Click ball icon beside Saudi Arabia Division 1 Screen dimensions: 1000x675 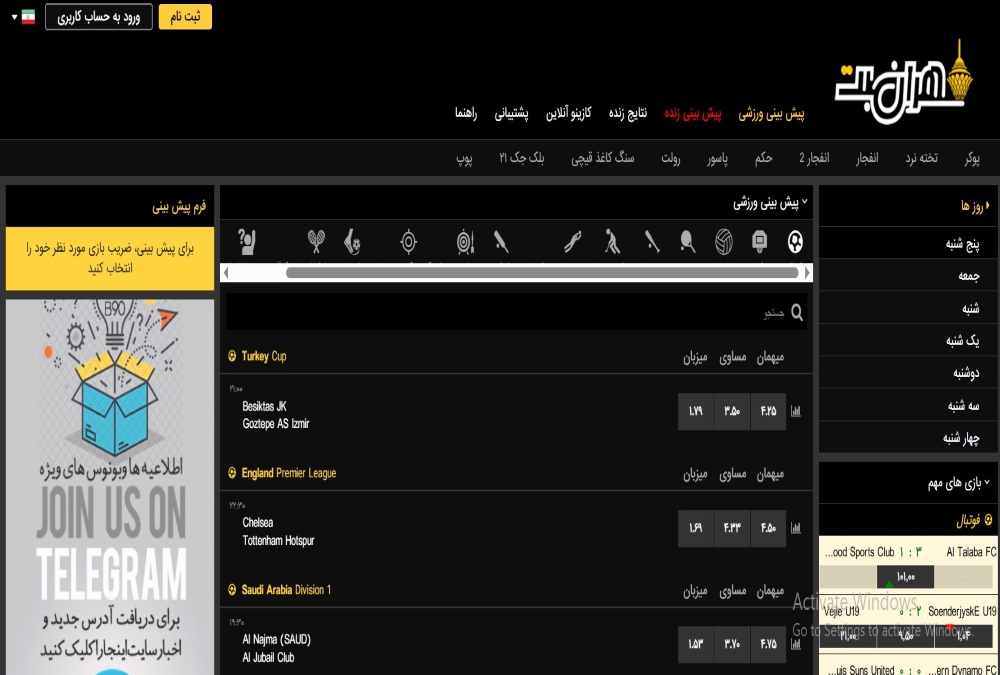(x=232, y=590)
